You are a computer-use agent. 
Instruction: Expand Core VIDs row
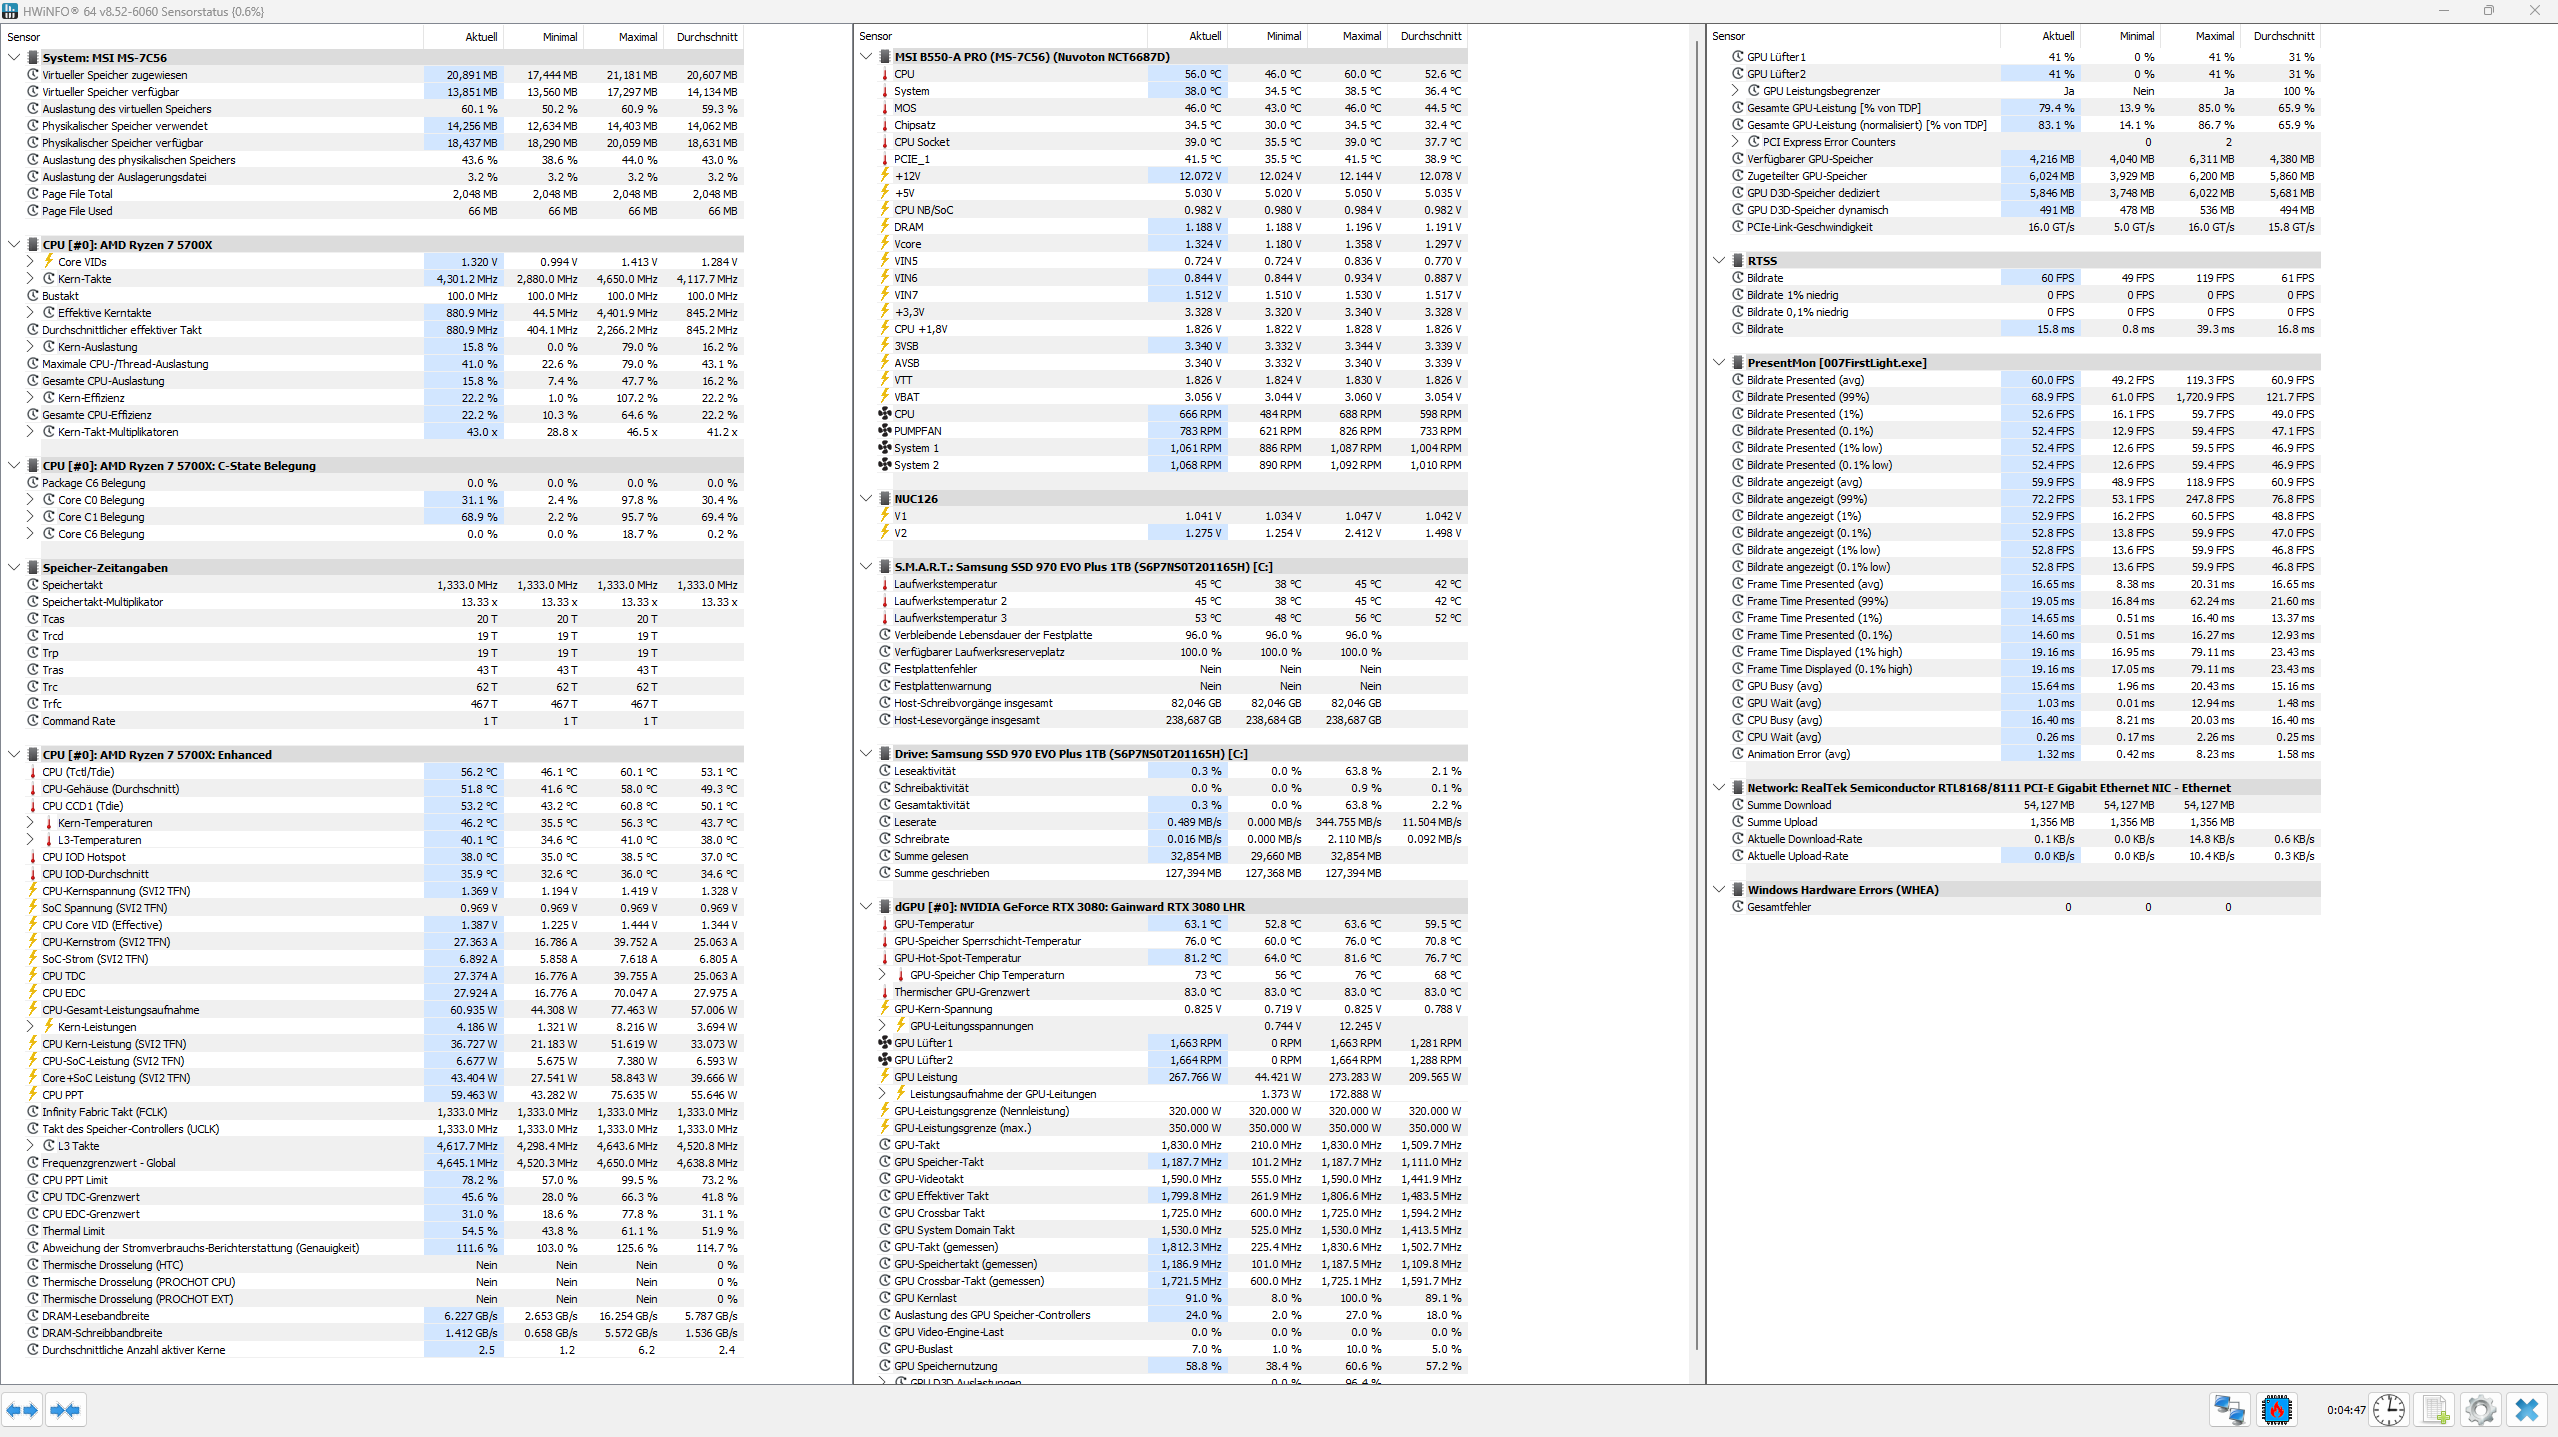tap(30, 262)
